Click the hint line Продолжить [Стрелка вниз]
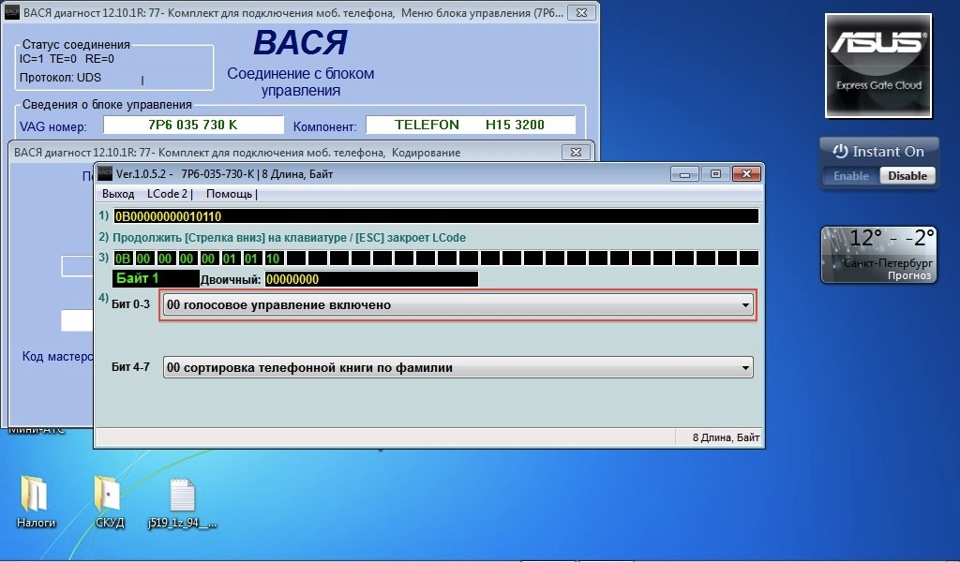960x562 pixels. (x=289, y=238)
